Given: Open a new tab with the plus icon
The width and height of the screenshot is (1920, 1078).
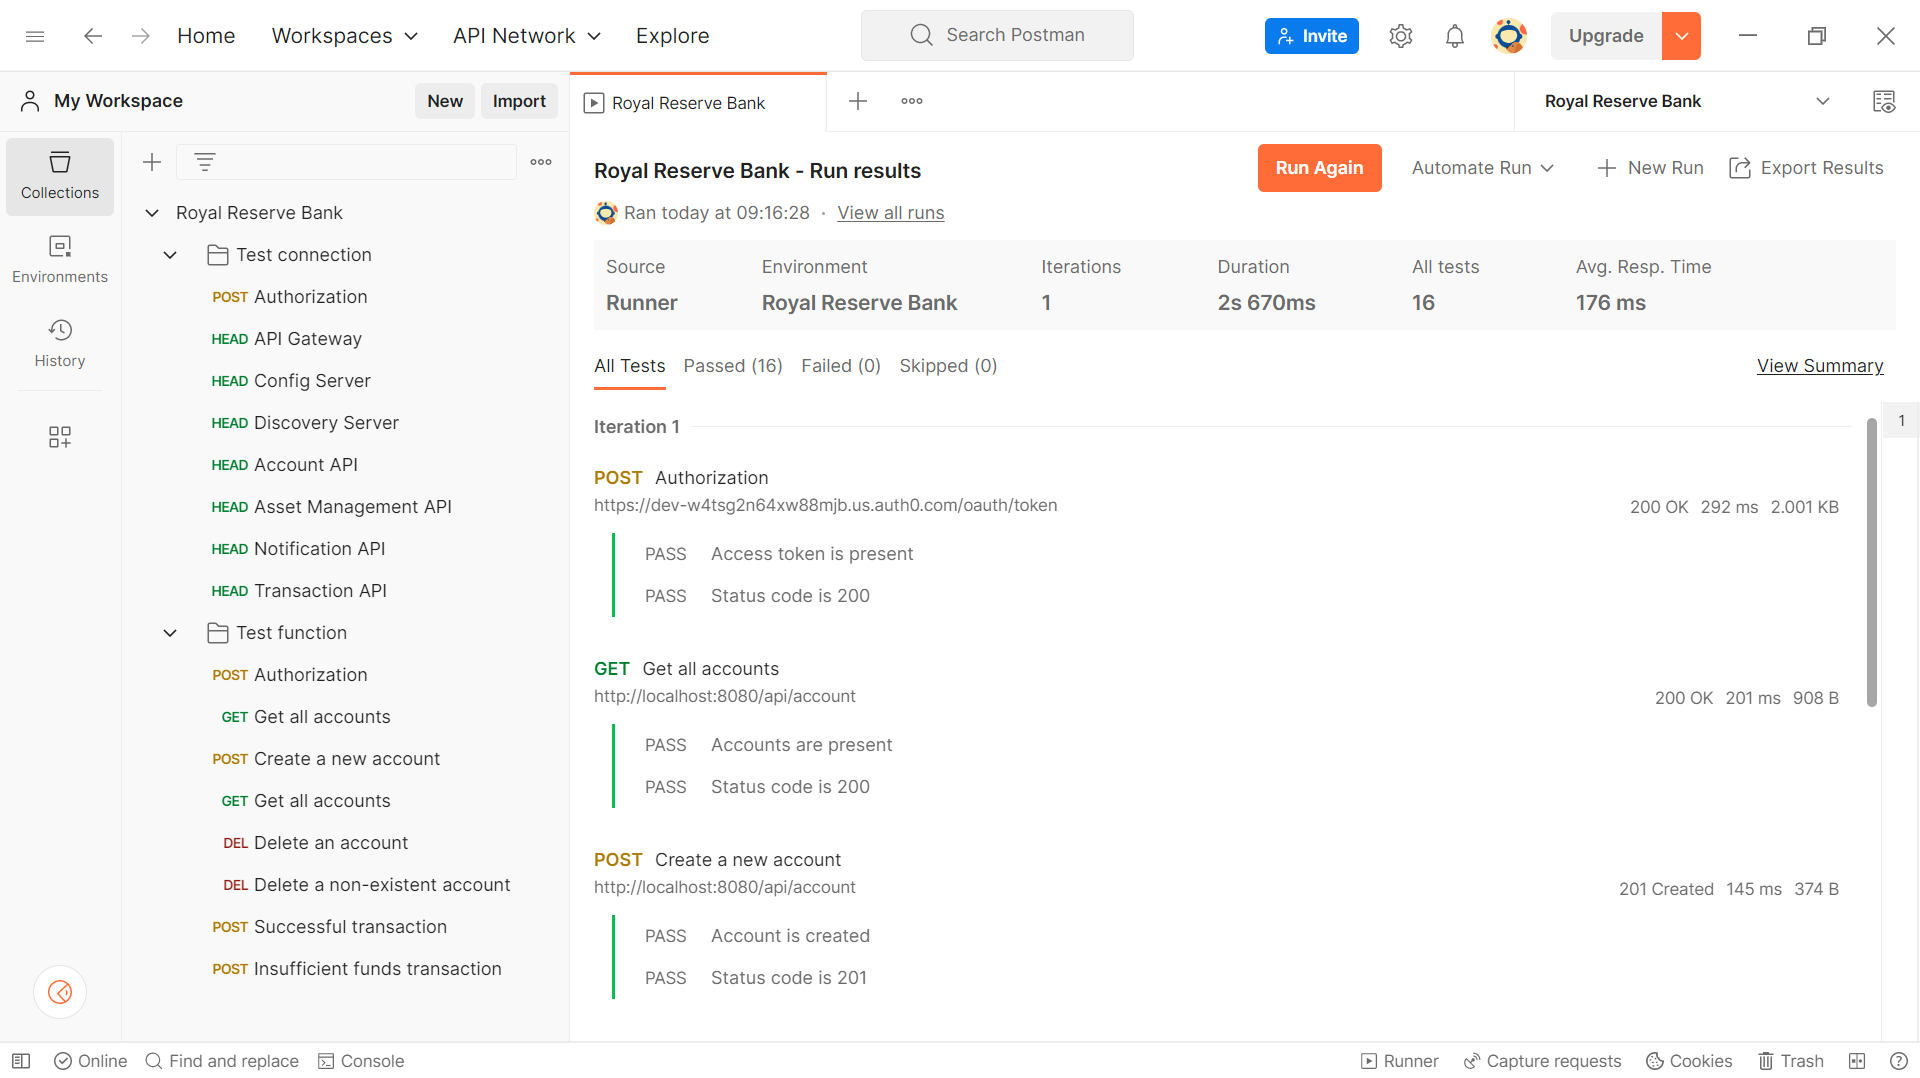Looking at the screenshot, I should click(858, 101).
